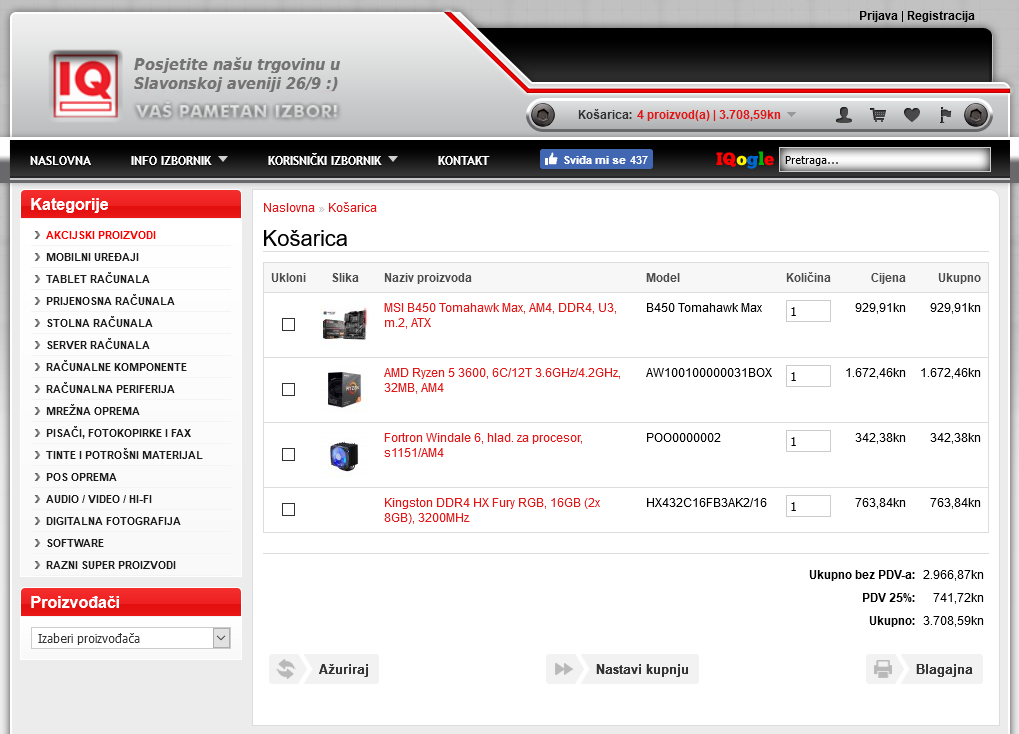
Task: Open POS OPREMA category
Action: (81, 477)
